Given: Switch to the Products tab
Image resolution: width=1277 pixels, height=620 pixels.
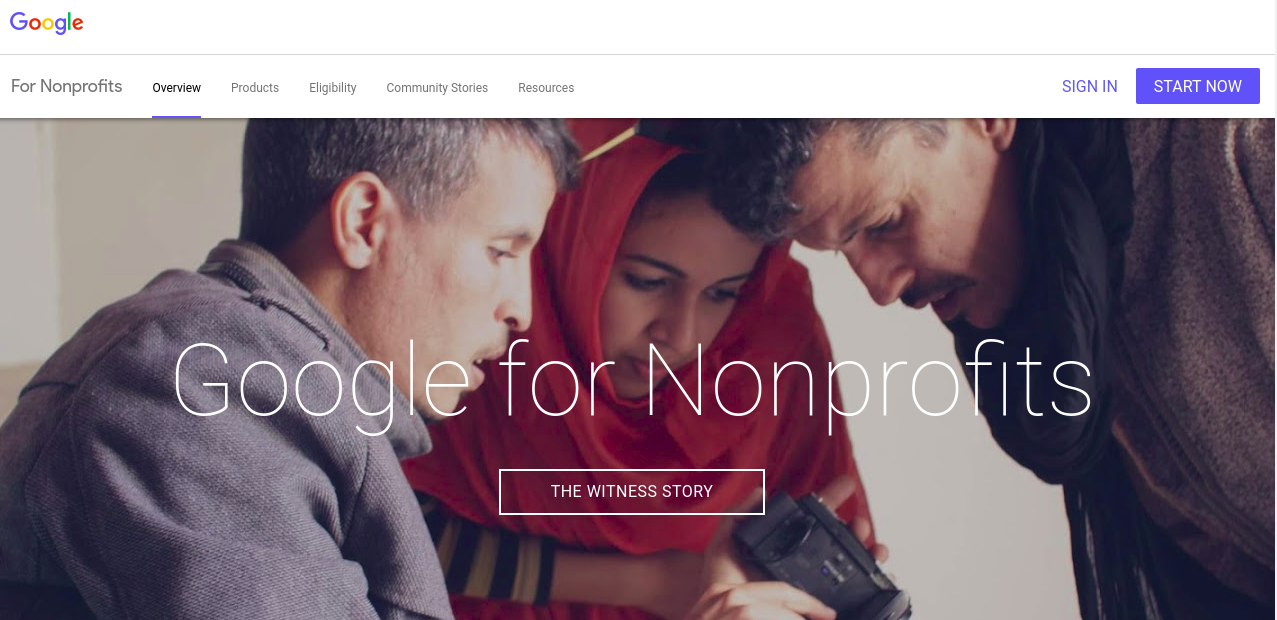Looking at the screenshot, I should click(x=255, y=88).
